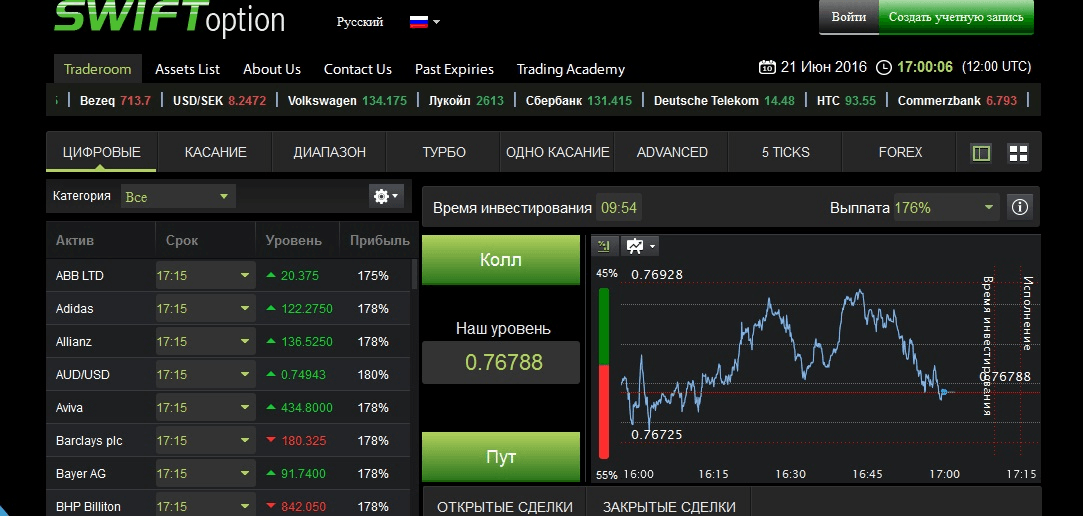Open the Traderoom menu item
1083x516 pixels.
(97, 69)
